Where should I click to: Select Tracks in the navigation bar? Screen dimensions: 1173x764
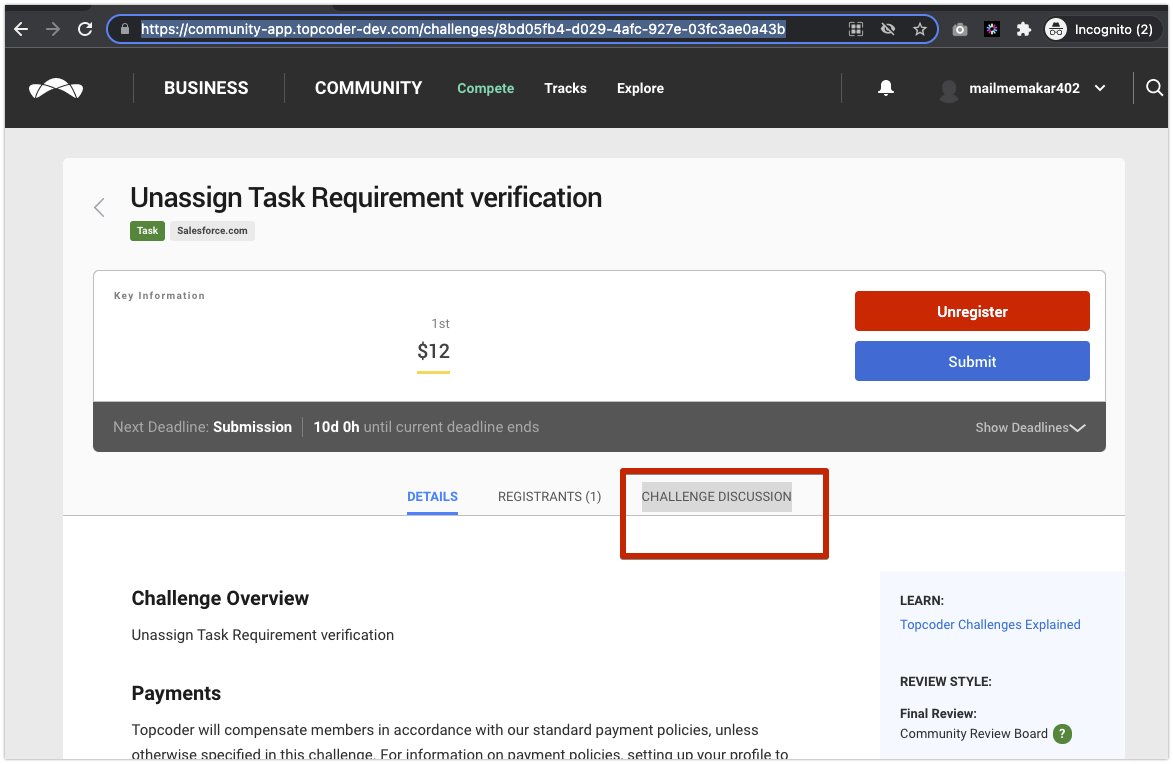tap(565, 88)
